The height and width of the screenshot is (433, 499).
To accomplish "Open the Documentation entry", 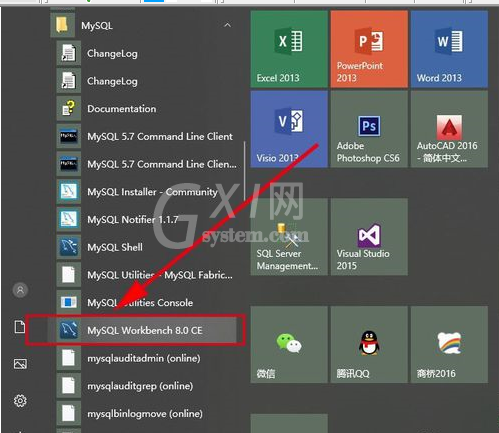I will (122, 109).
